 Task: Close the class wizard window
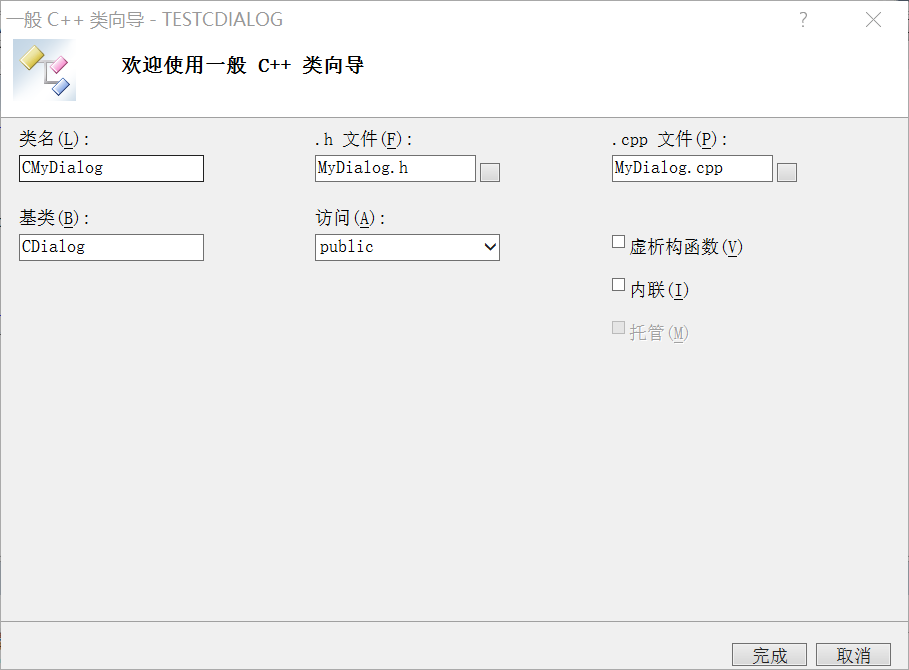(x=873, y=20)
